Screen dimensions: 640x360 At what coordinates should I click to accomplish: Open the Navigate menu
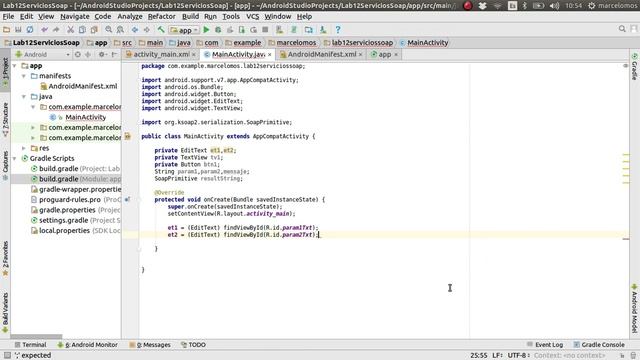[x=75, y=16]
